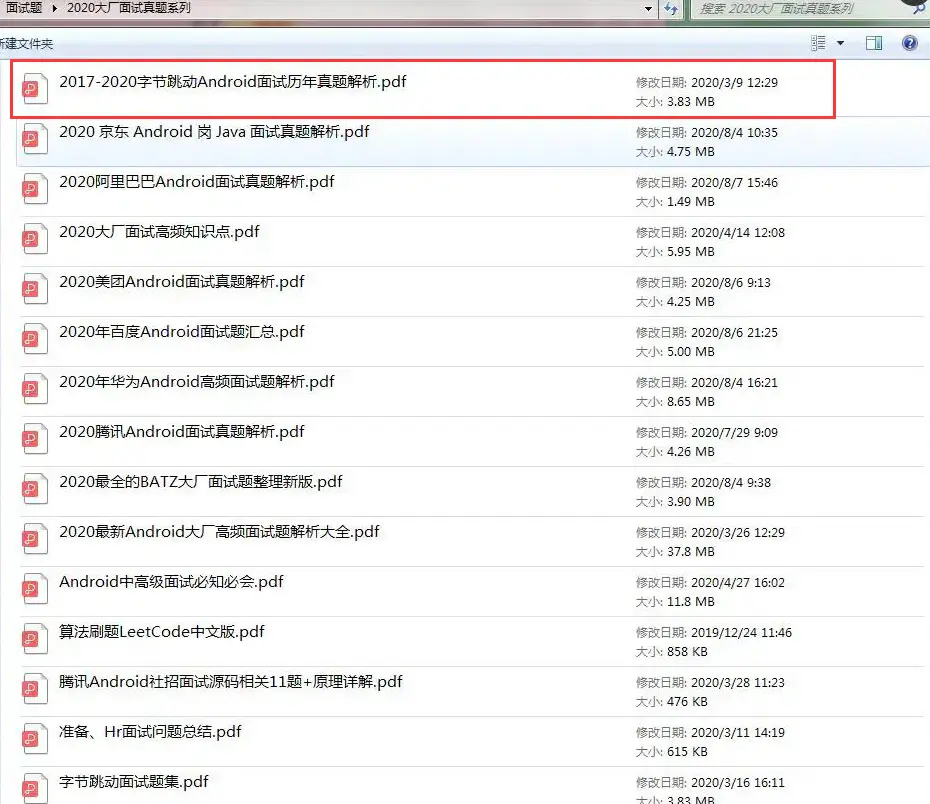Select file name 2020腾讯Android面试真题解析.pdf
This screenshot has width=930, height=804.
click(x=181, y=432)
